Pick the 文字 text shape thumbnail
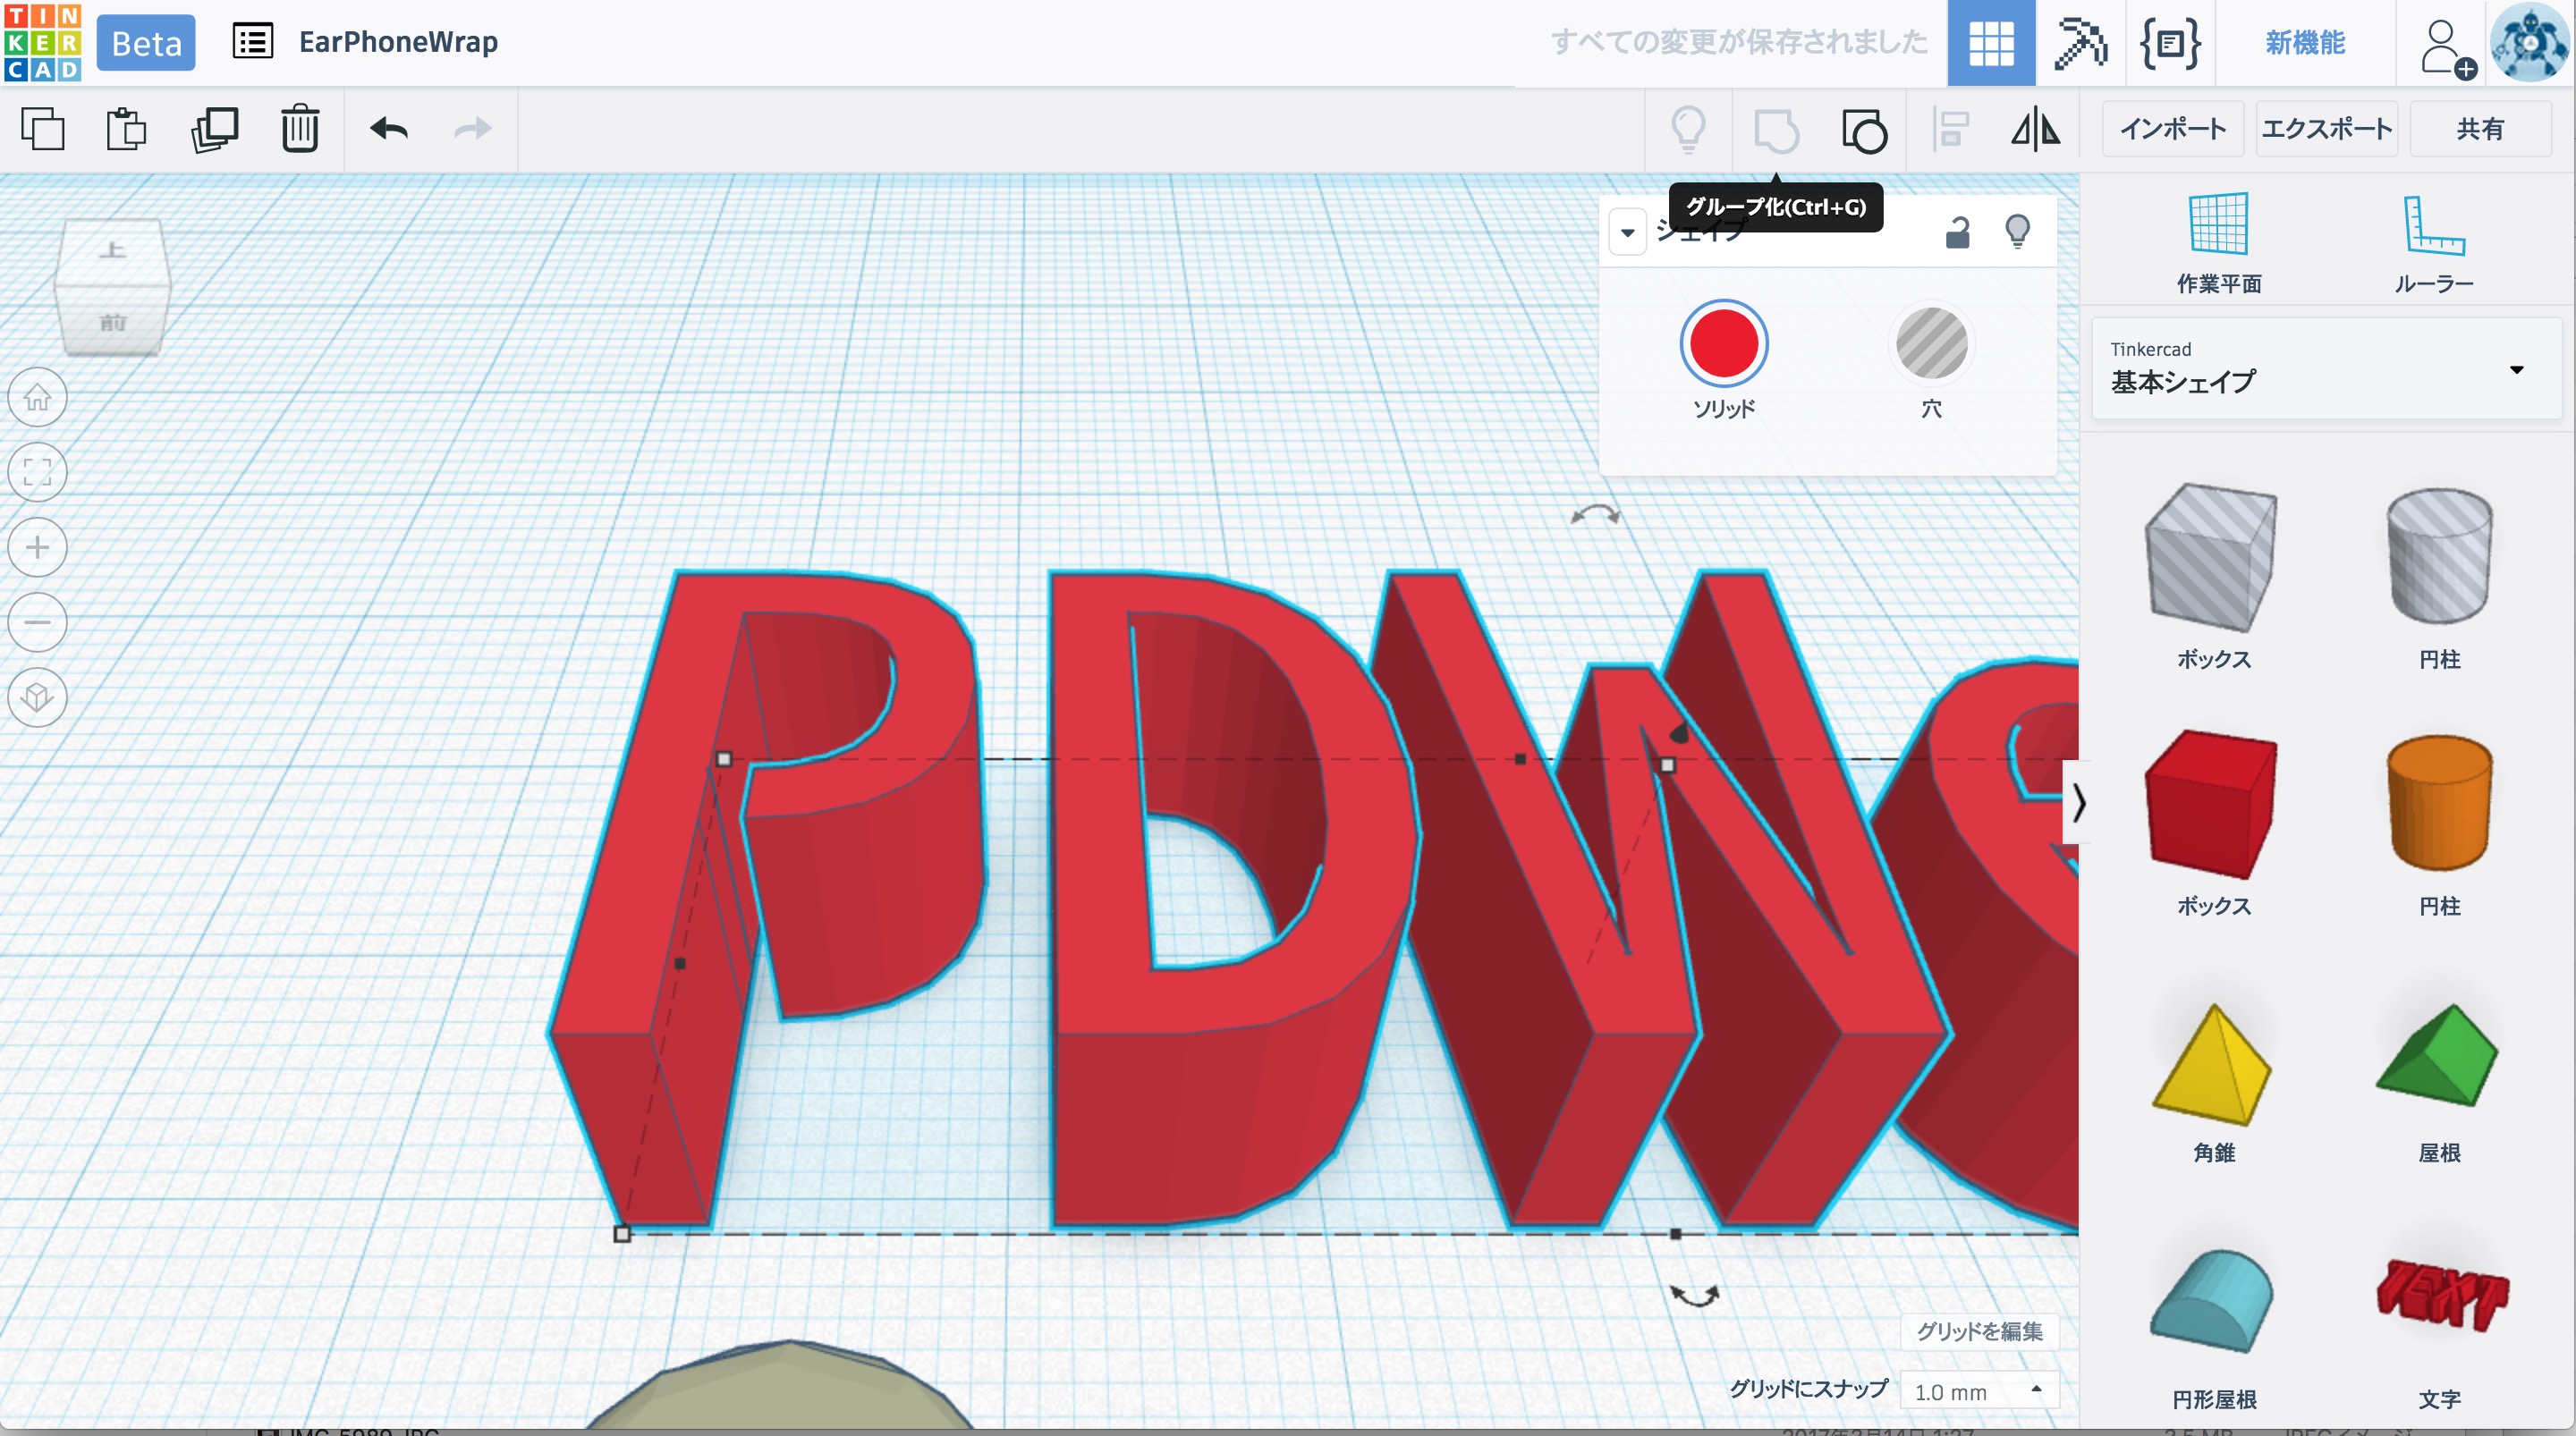 point(2439,1297)
